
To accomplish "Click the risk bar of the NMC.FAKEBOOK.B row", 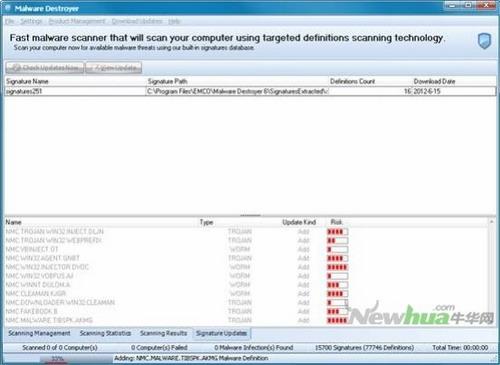I will pyautogui.click(x=337, y=311).
